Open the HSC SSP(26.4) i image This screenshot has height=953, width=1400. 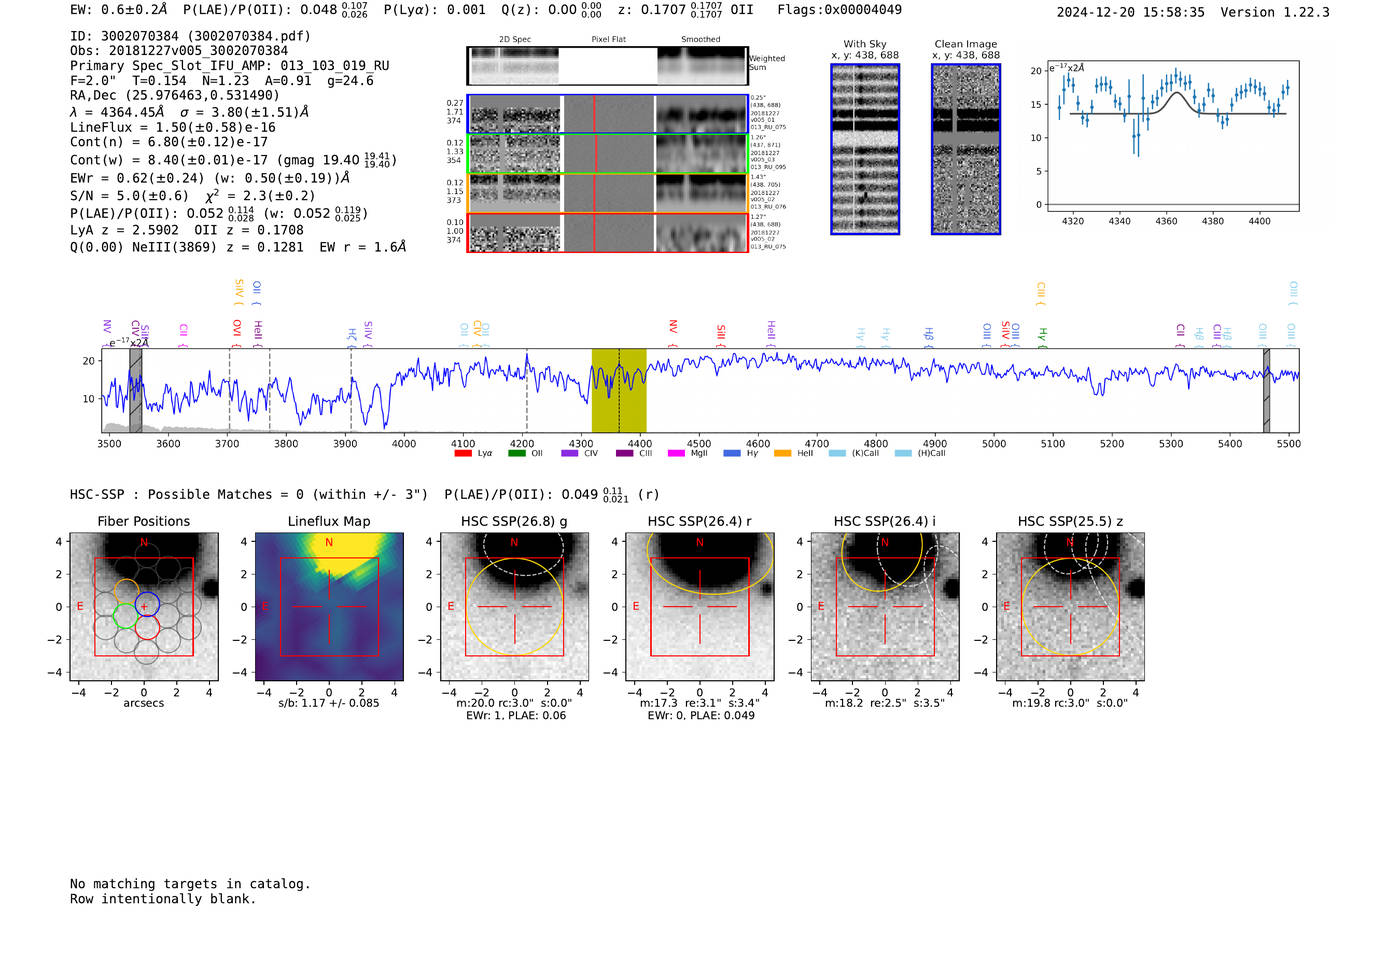(x=885, y=607)
